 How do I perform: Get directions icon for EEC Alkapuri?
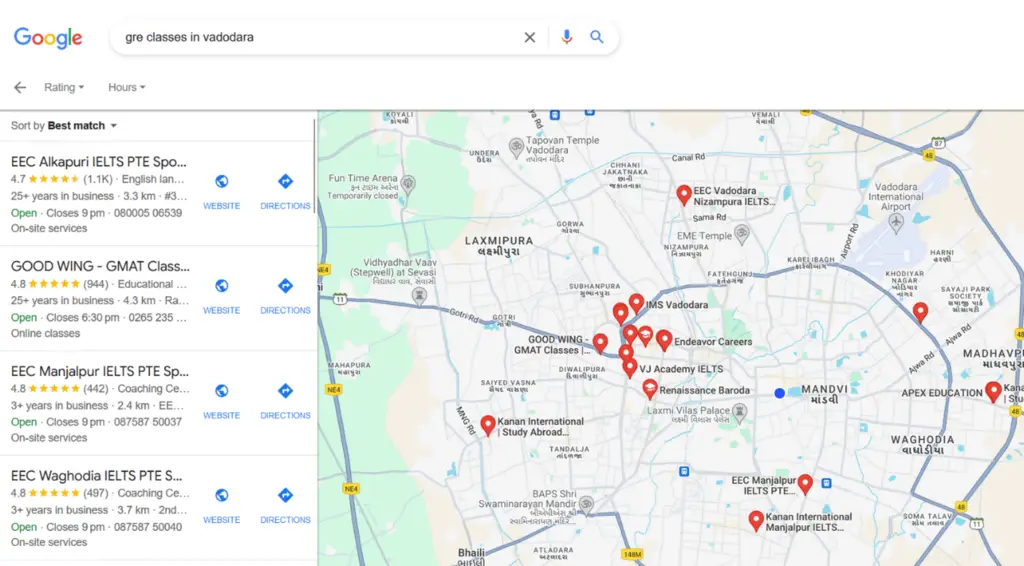[285, 181]
